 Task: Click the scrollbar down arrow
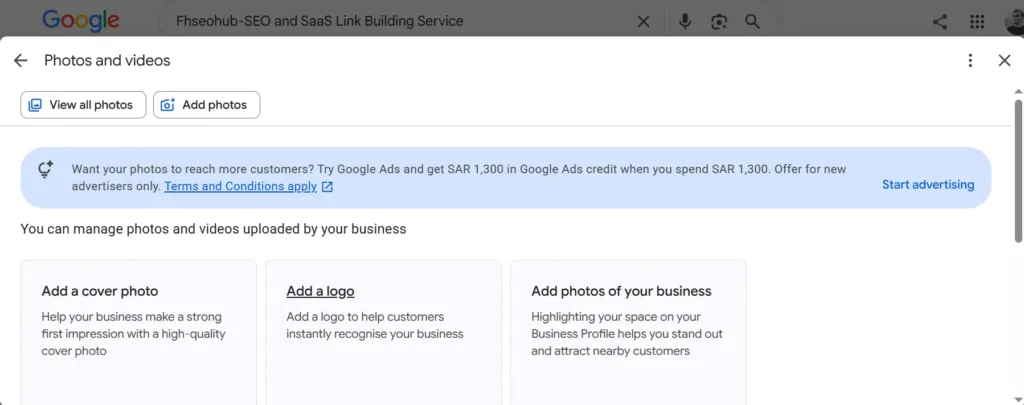tap(1018, 399)
